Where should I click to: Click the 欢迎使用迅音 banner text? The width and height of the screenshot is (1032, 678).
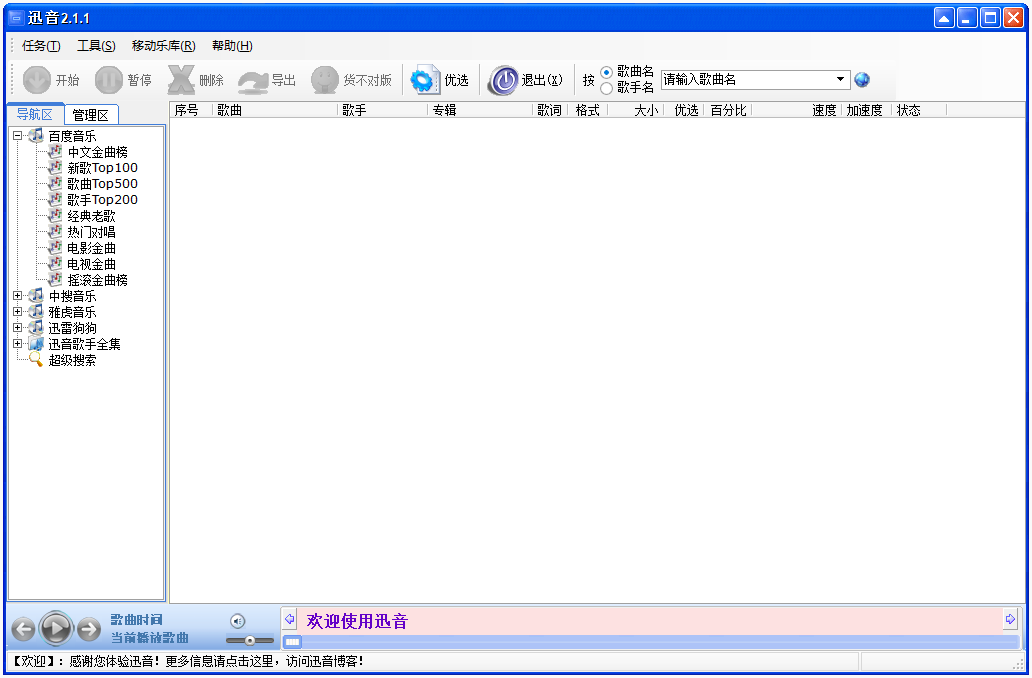pyautogui.click(x=357, y=621)
